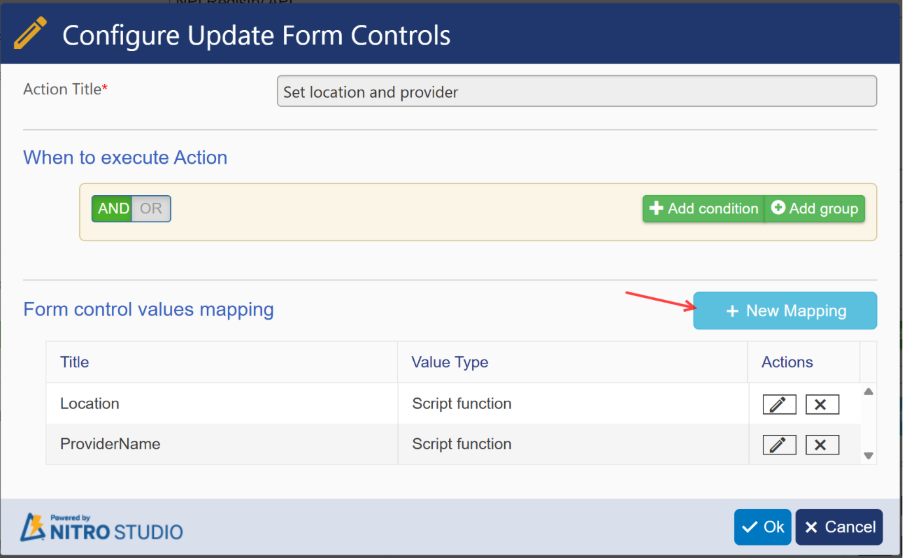Delete the Location mapping with X icon

click(822, 404)
